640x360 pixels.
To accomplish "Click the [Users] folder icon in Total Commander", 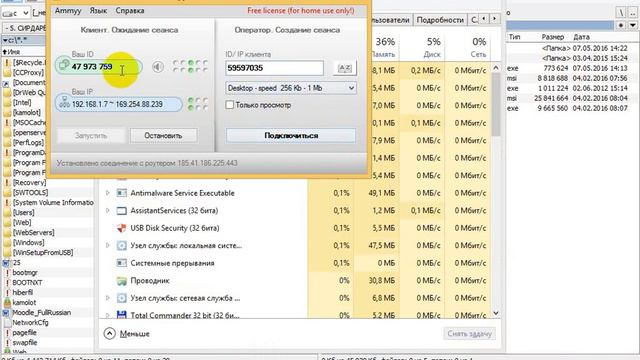I will coord(7,213).
